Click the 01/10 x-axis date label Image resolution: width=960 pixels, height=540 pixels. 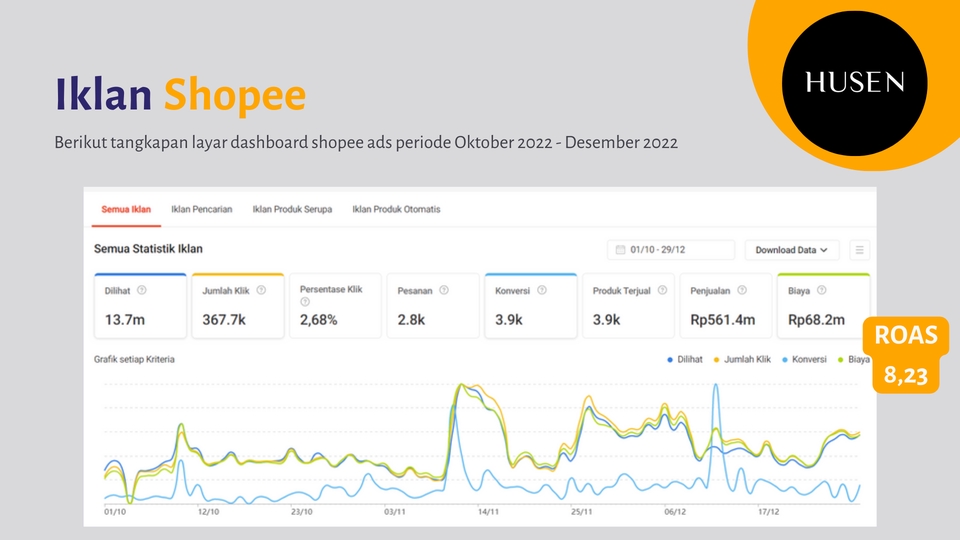pyautogui.click(x=115, y=512)
